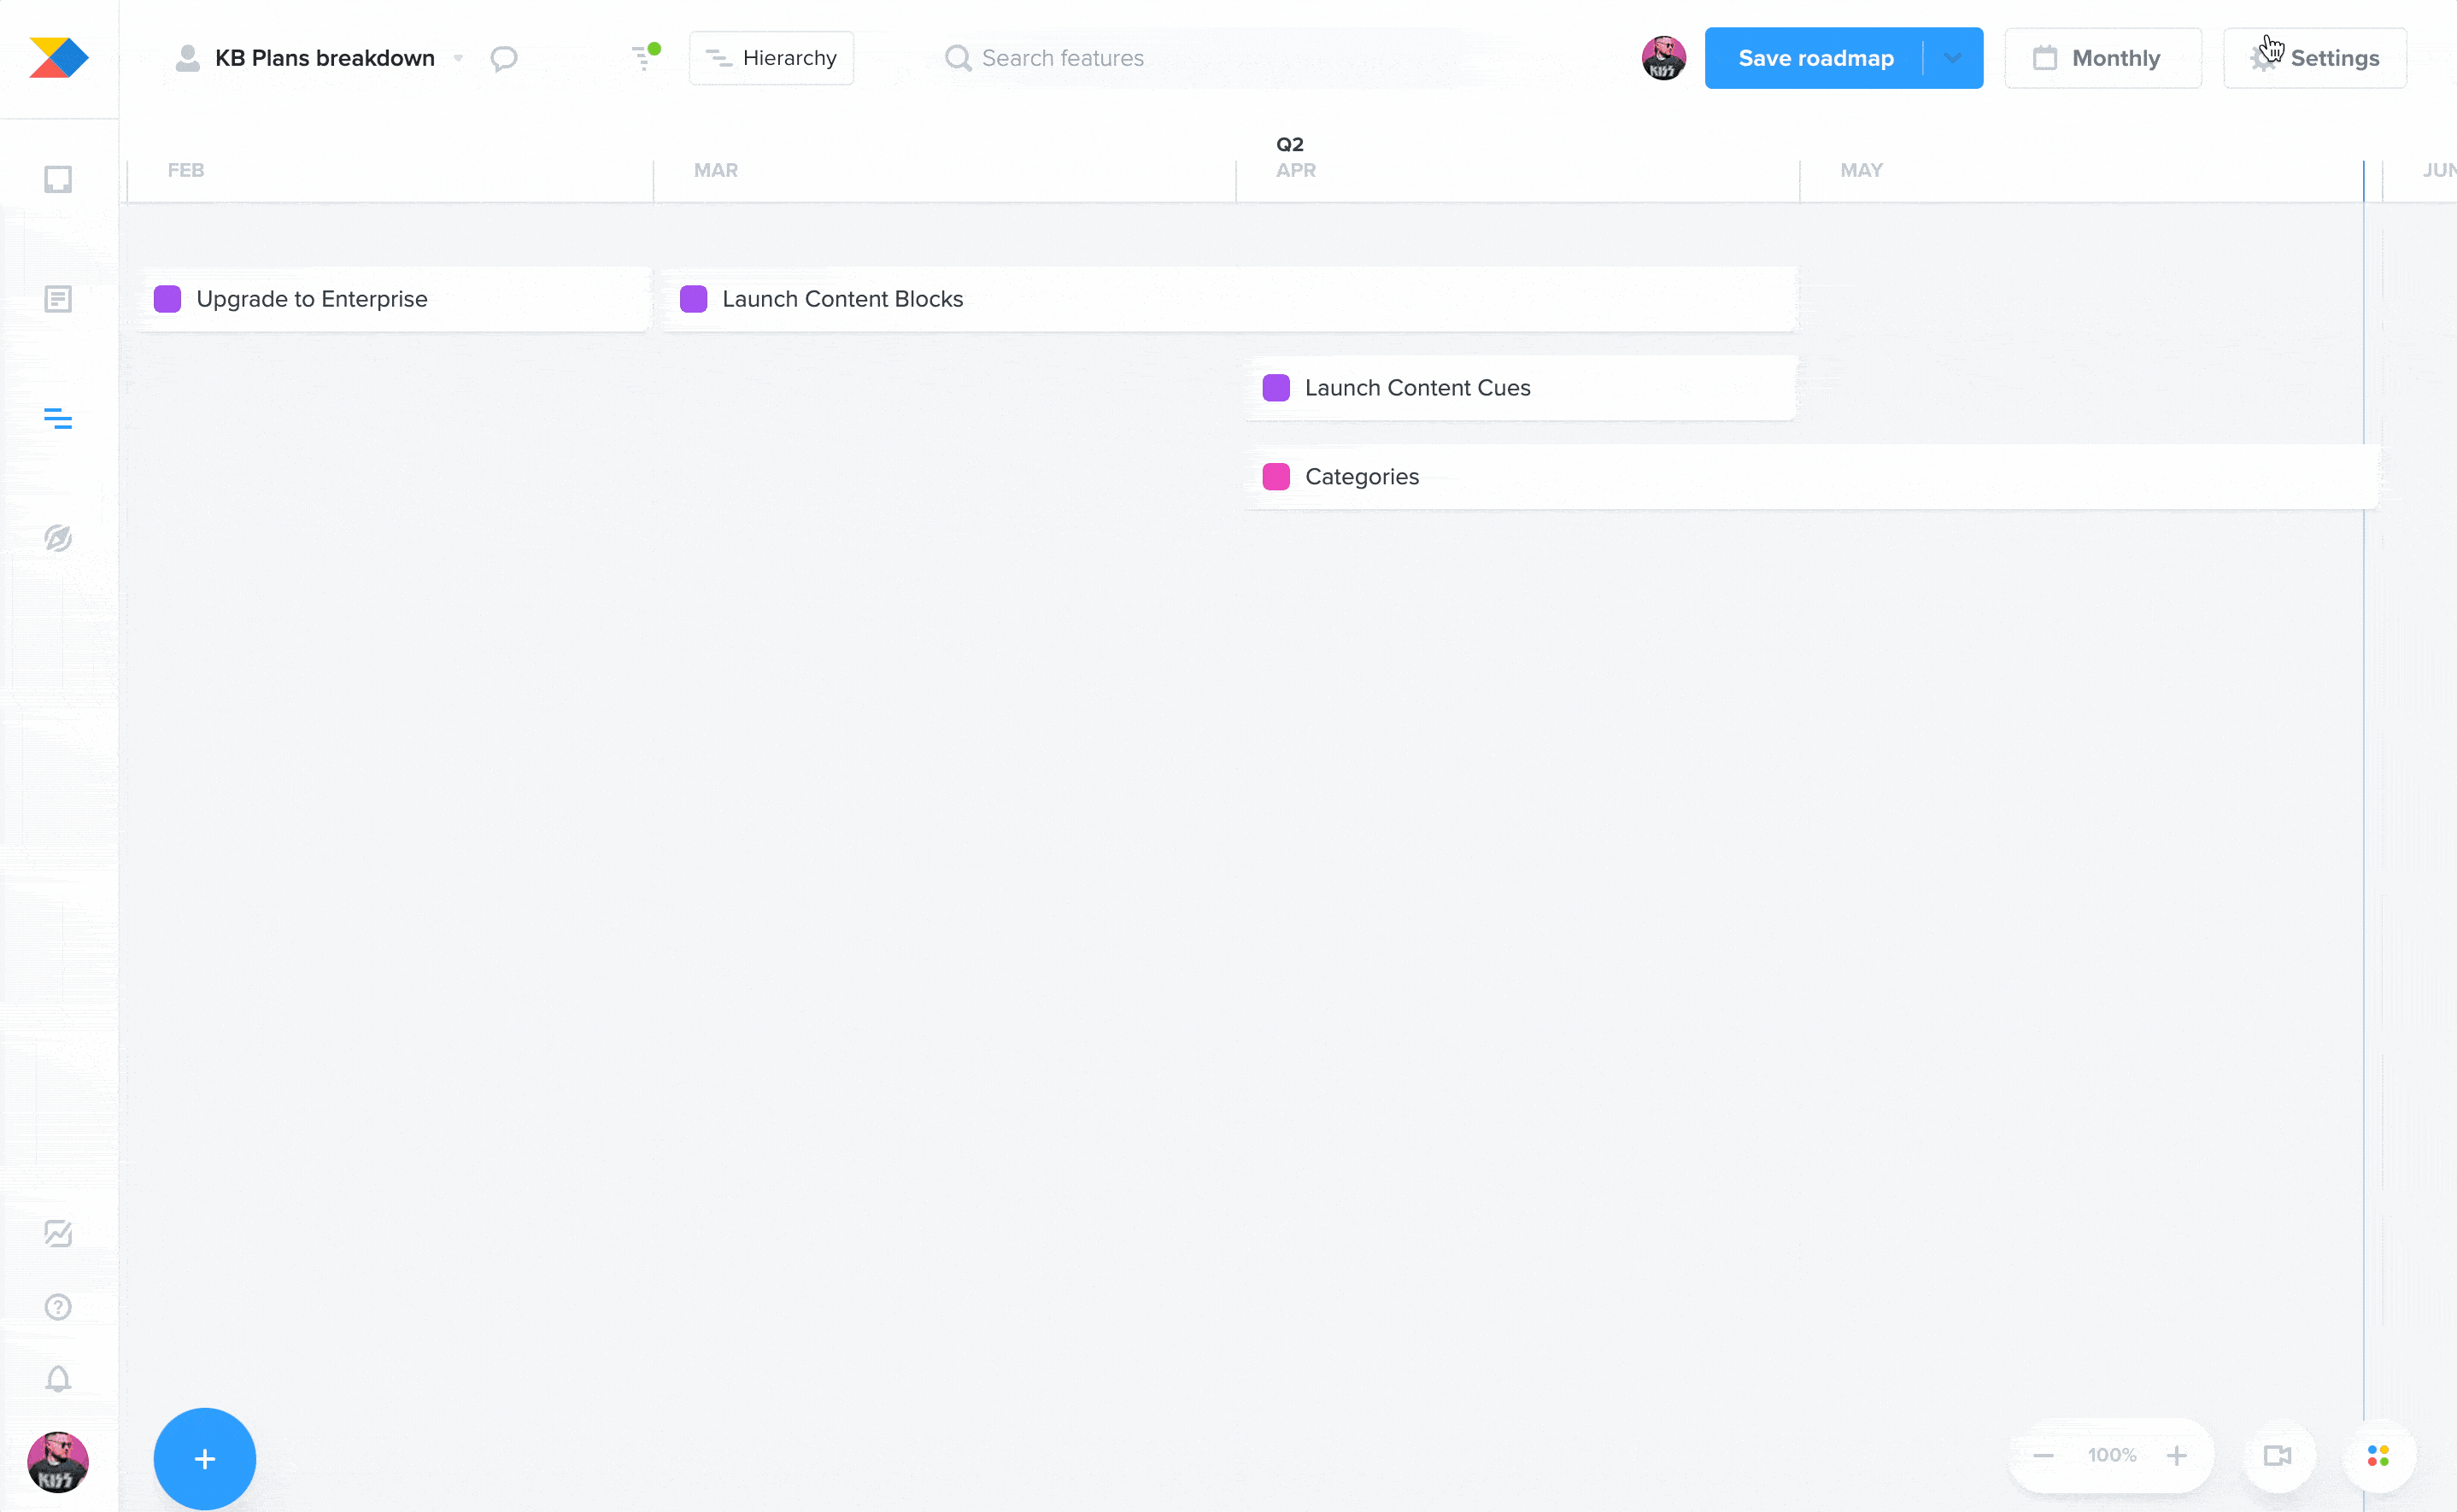Select the roadmap timeline icon in sidebar

click(x=58, y=418)
